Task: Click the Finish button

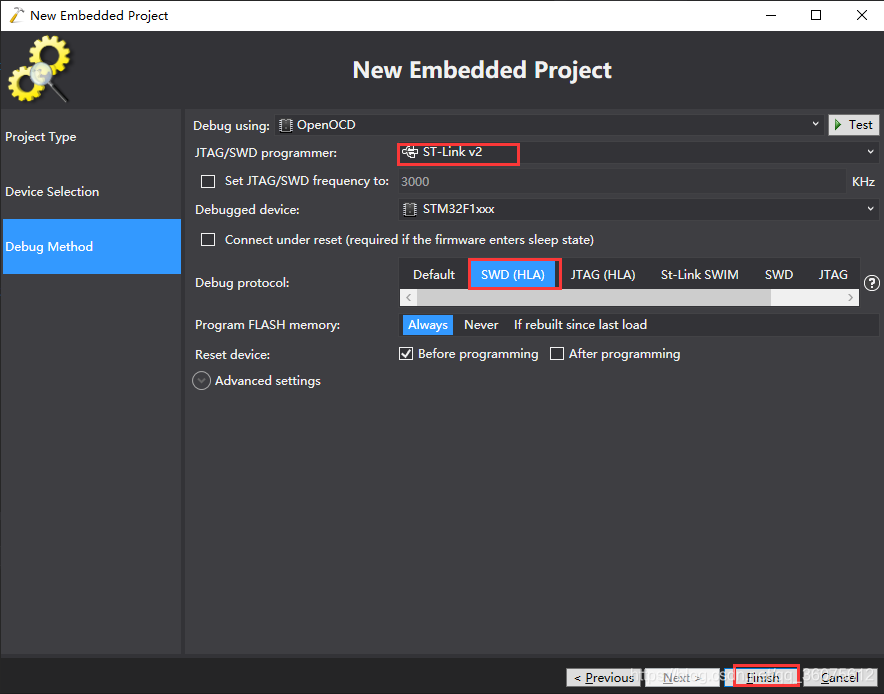Action: (763, 677)
